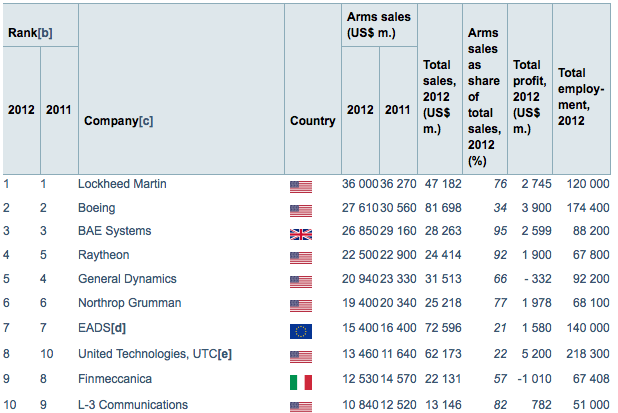Jump to footnote [d] after EADS
The image size is (618, 413).
[118, 329]
